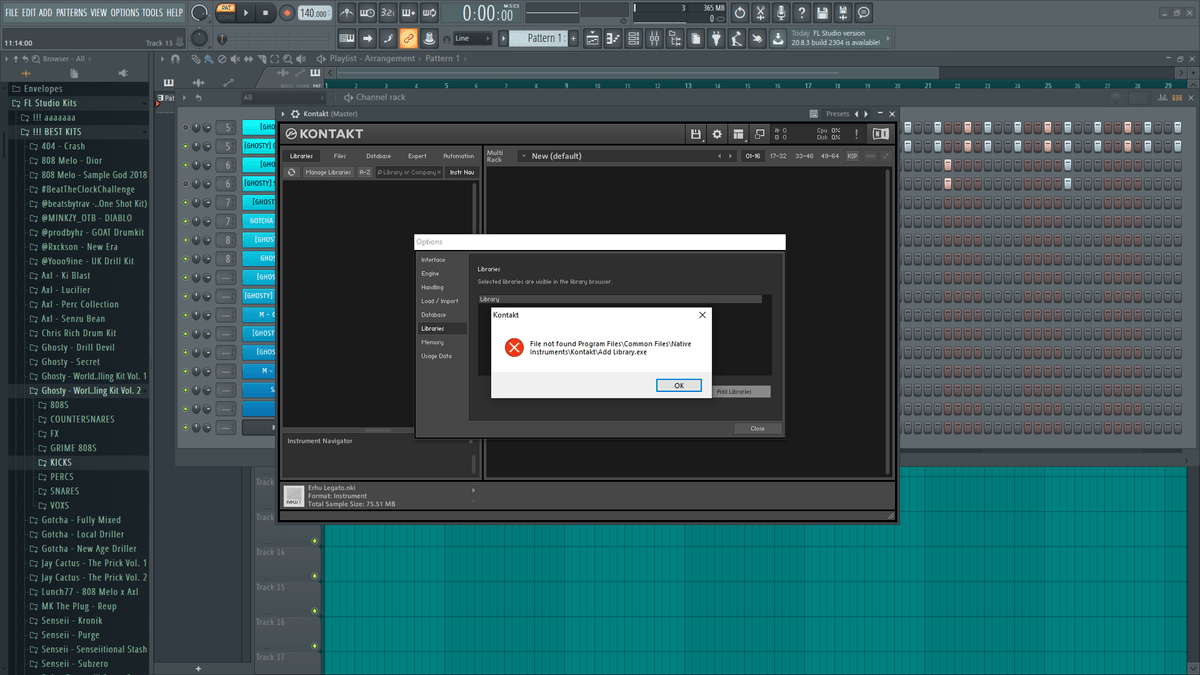The height and width of the screenshot is (675, 1200).
Task: Click OK in the Kontakt error dialog
Action: point(678,385)
